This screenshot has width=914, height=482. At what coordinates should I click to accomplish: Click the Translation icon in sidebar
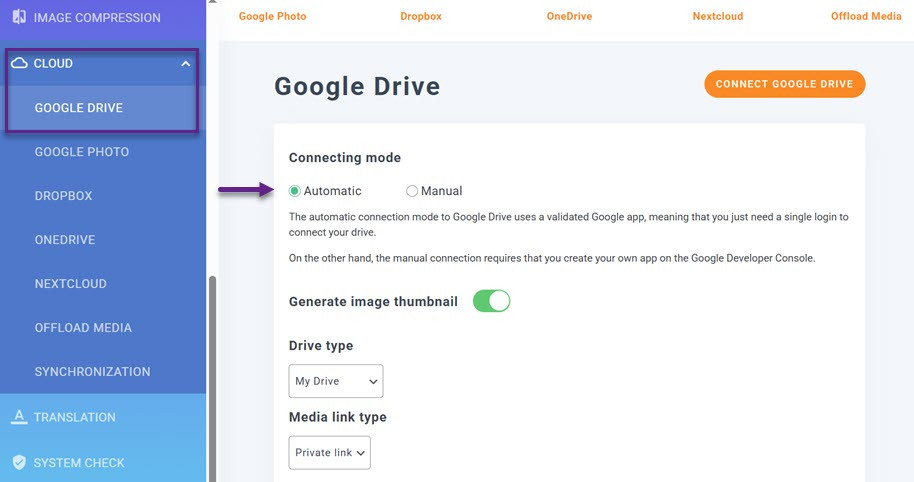pyautogui.click(x=19, y=417)
